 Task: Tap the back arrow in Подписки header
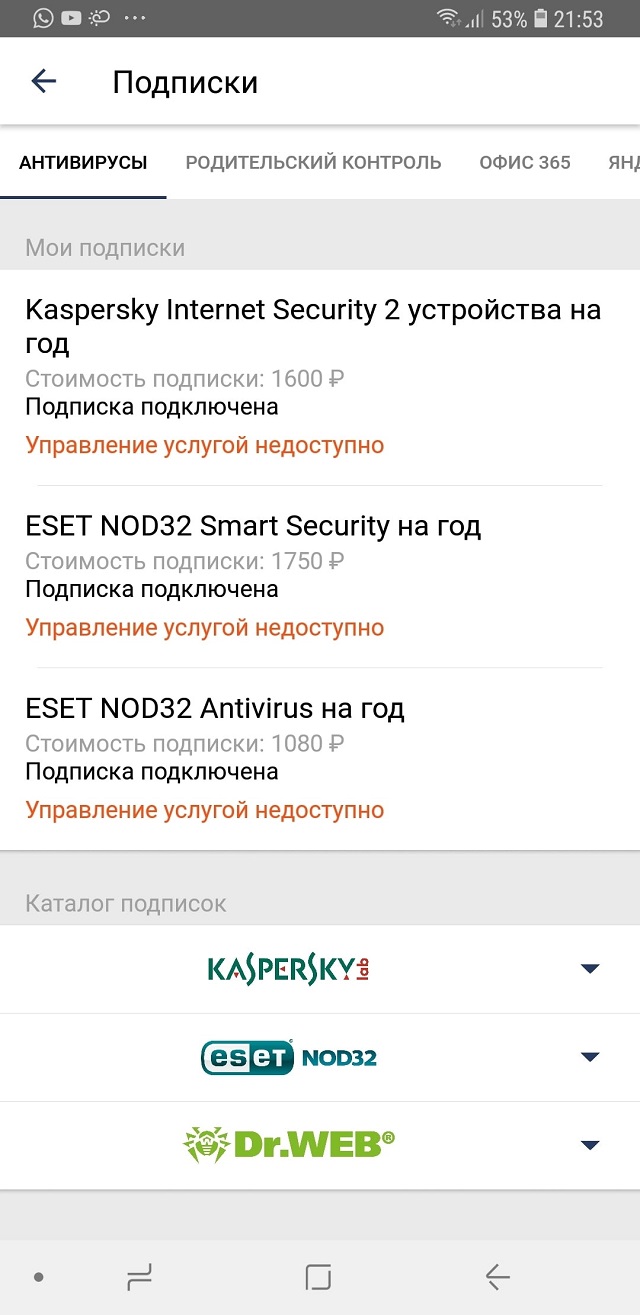(x=43, y=81)
